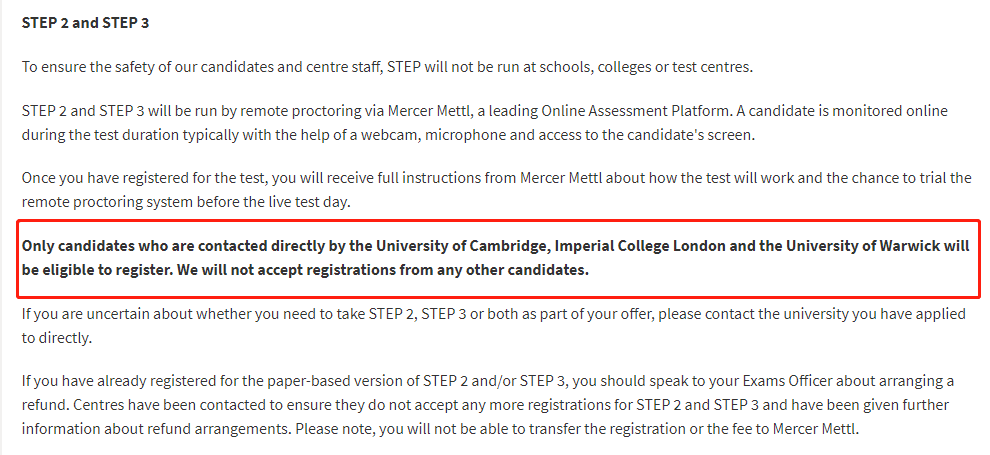
Task: Click the 'remote proctoring system before the live test day' line
Action: (x=185, y=202)
